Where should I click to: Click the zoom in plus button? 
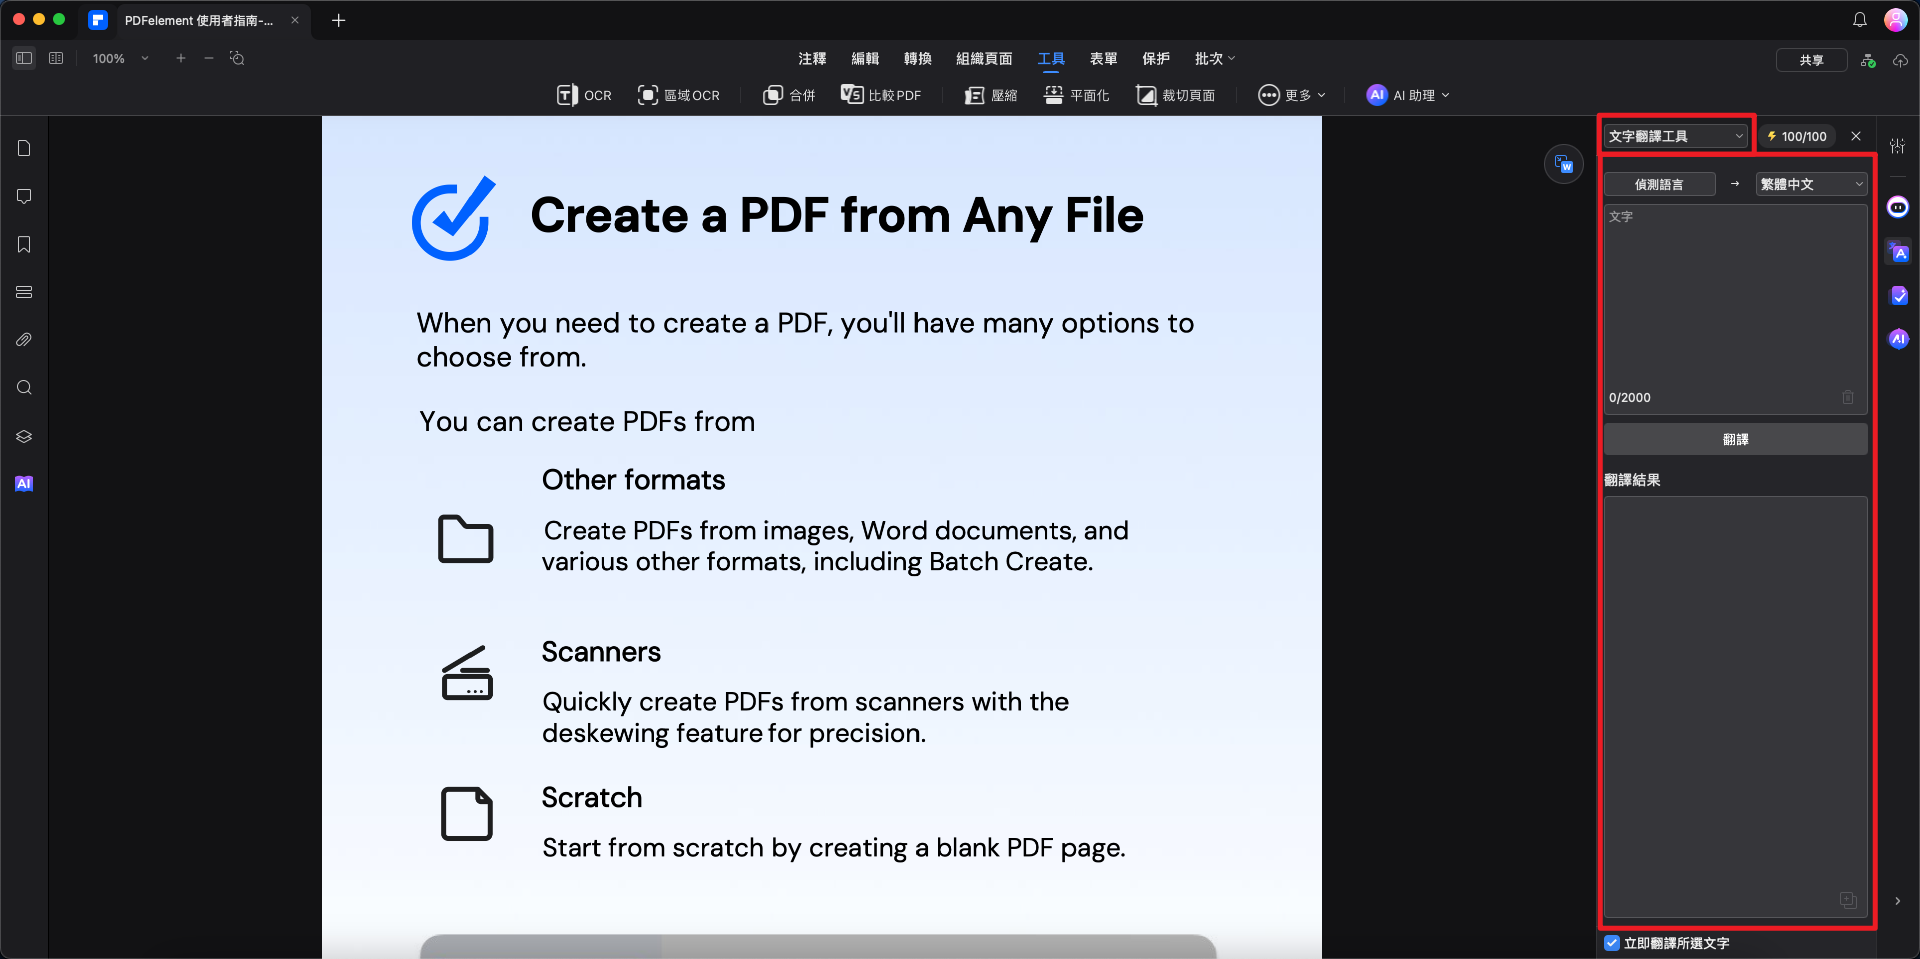[181, 58]
